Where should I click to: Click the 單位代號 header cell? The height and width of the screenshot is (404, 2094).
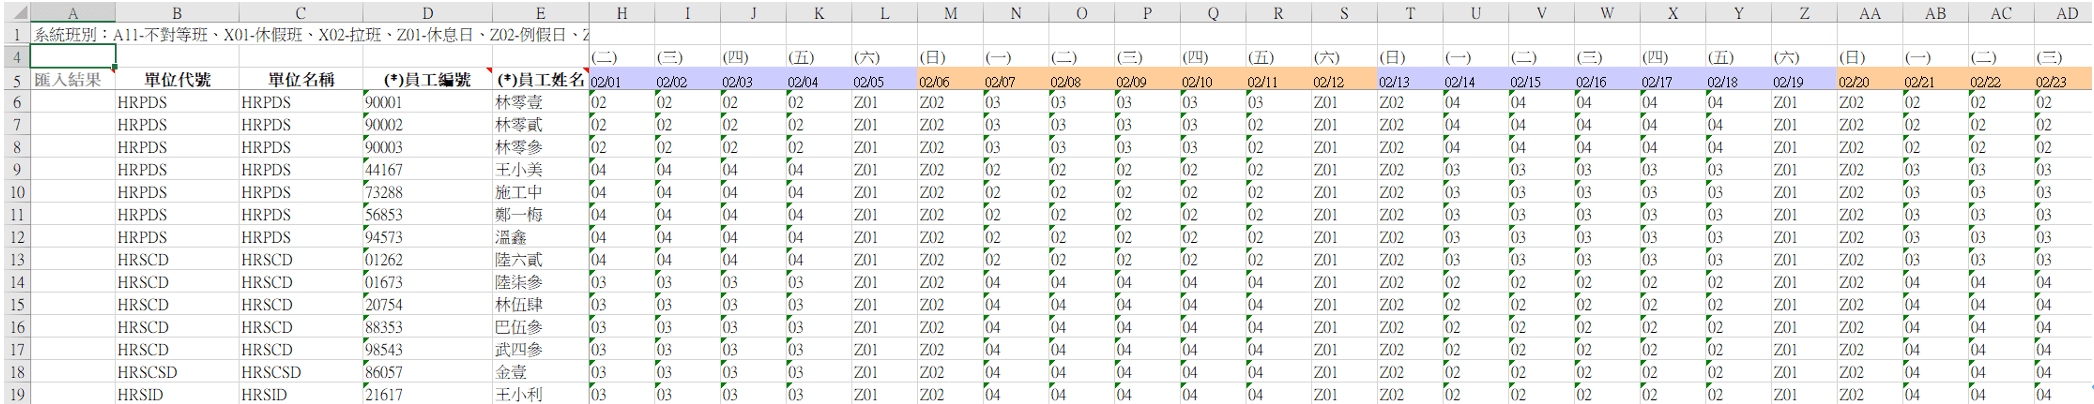point(176,80)
